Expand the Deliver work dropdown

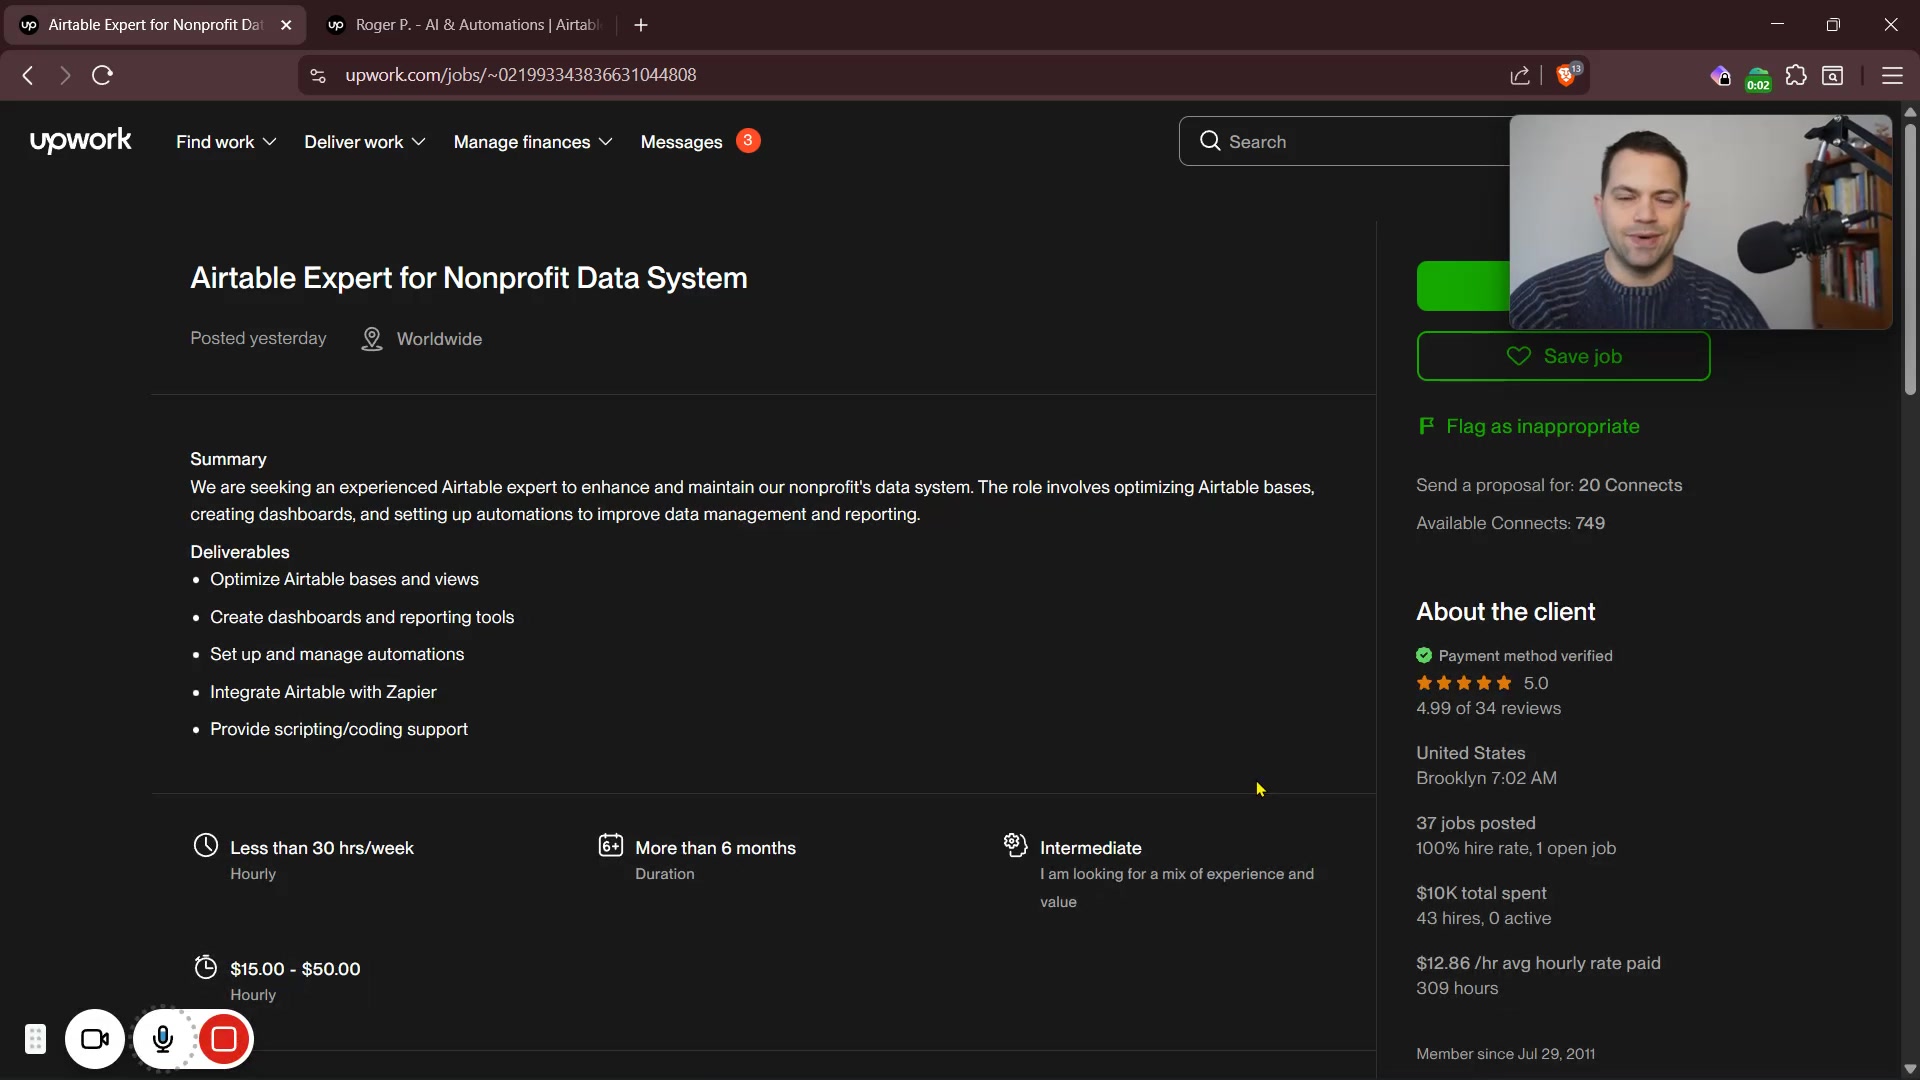coord(365,142)
